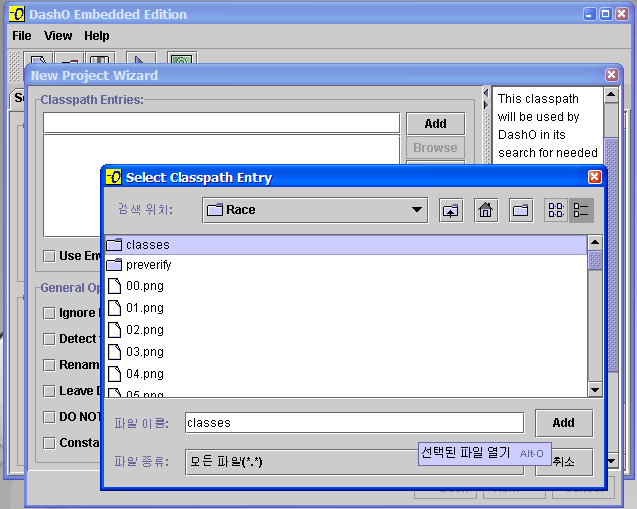Expand help pane with right splitter arrow

point(486,105)
